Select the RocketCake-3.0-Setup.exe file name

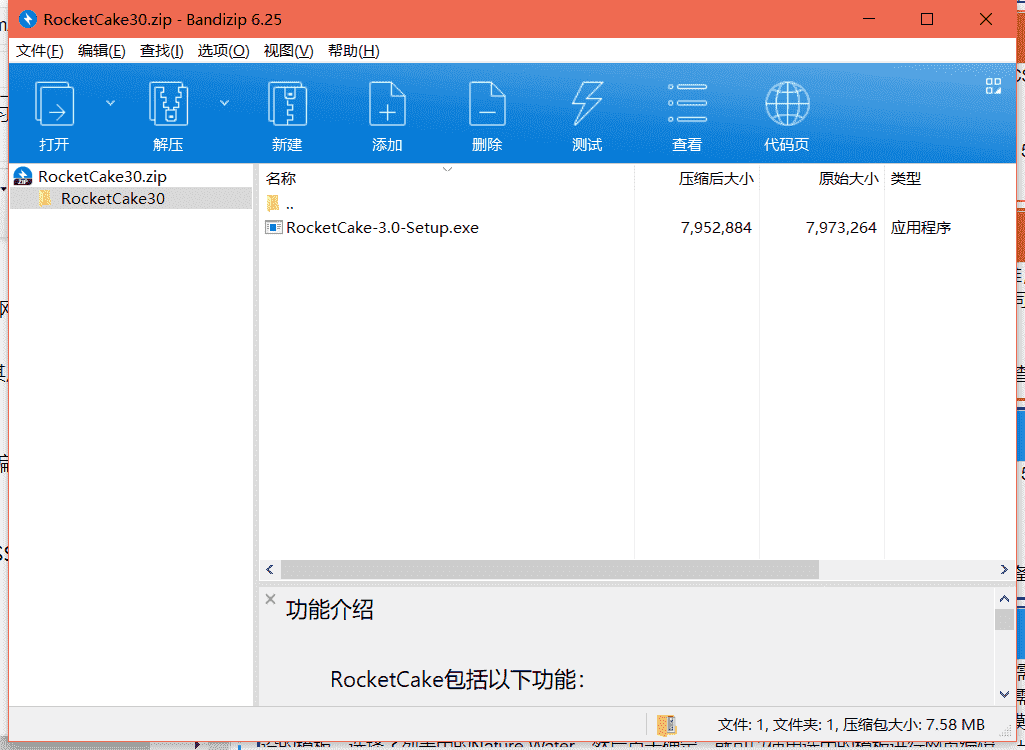coord(382,228)
